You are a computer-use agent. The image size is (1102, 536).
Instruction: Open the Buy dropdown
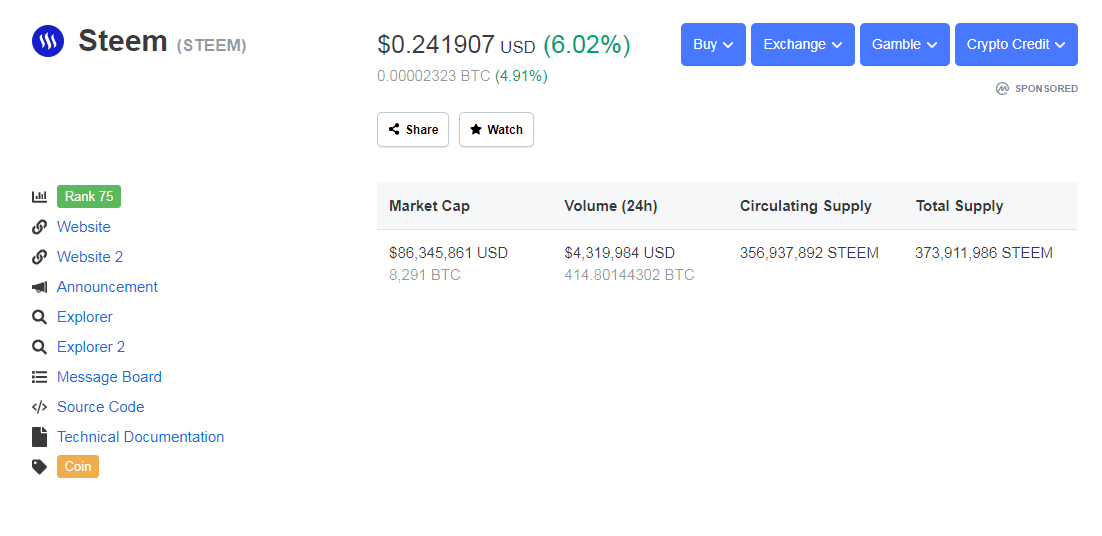pos(713,44)
